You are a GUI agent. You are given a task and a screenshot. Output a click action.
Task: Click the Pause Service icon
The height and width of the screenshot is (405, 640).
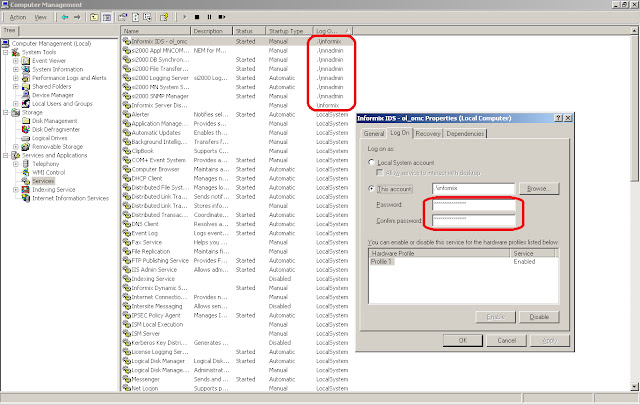[x=209, y=17]
